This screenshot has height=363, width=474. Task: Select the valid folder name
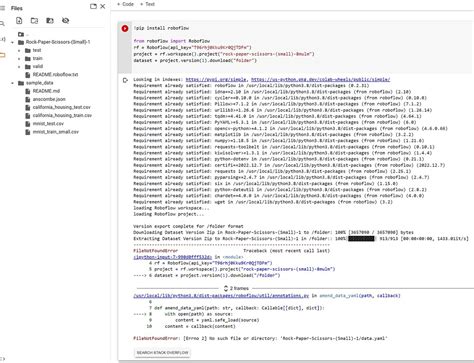coord(38,67)
